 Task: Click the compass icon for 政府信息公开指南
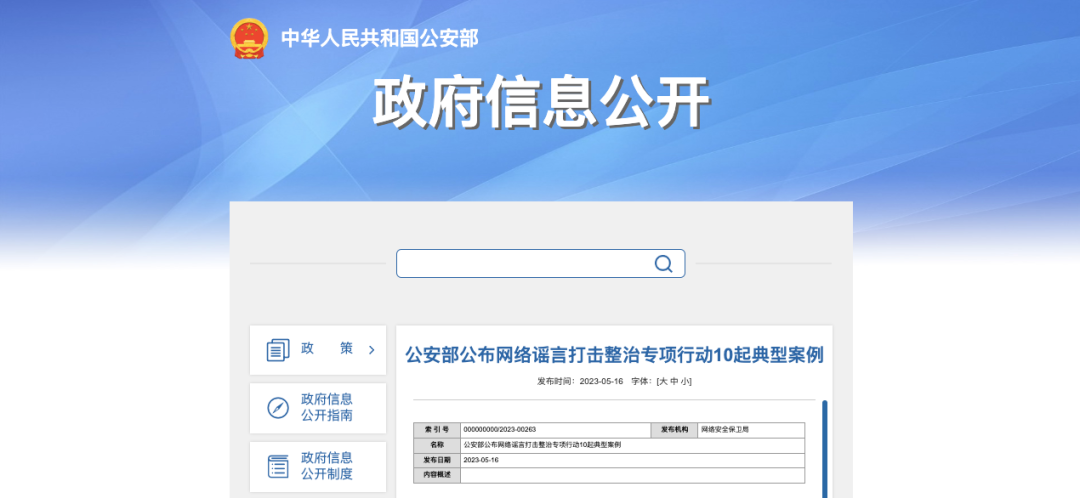(278, 408)
